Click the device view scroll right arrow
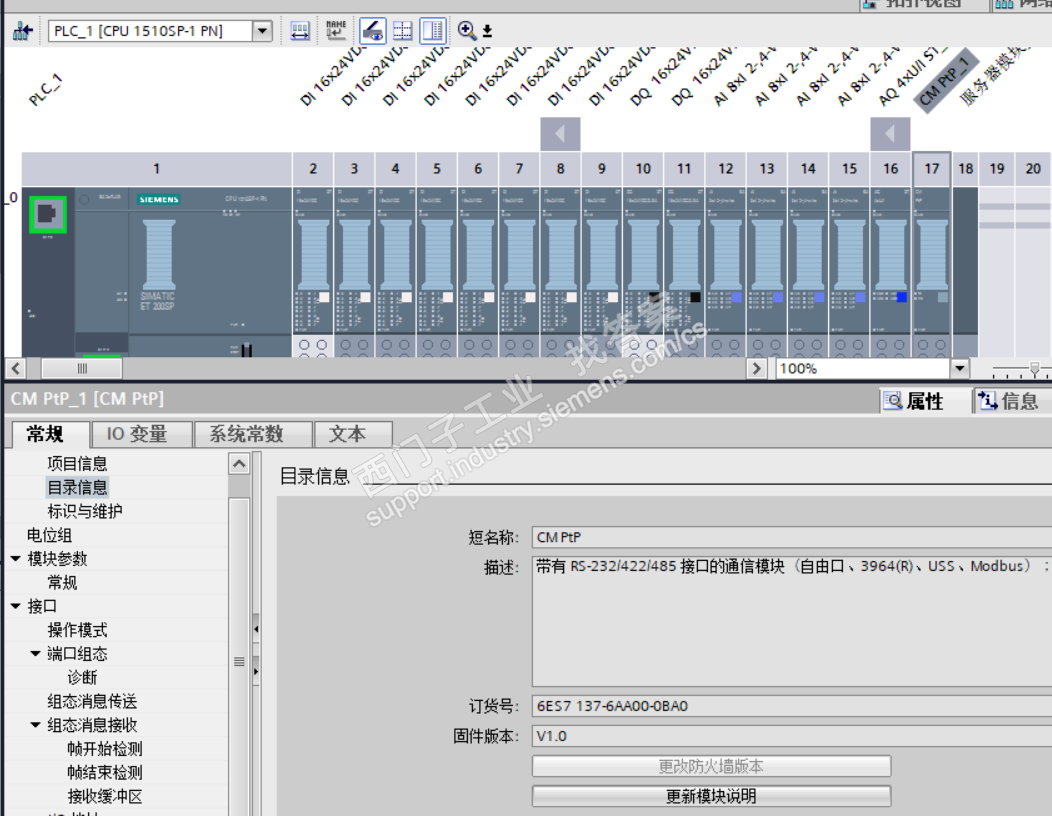The image size is (1052, 816). (757, 368)
